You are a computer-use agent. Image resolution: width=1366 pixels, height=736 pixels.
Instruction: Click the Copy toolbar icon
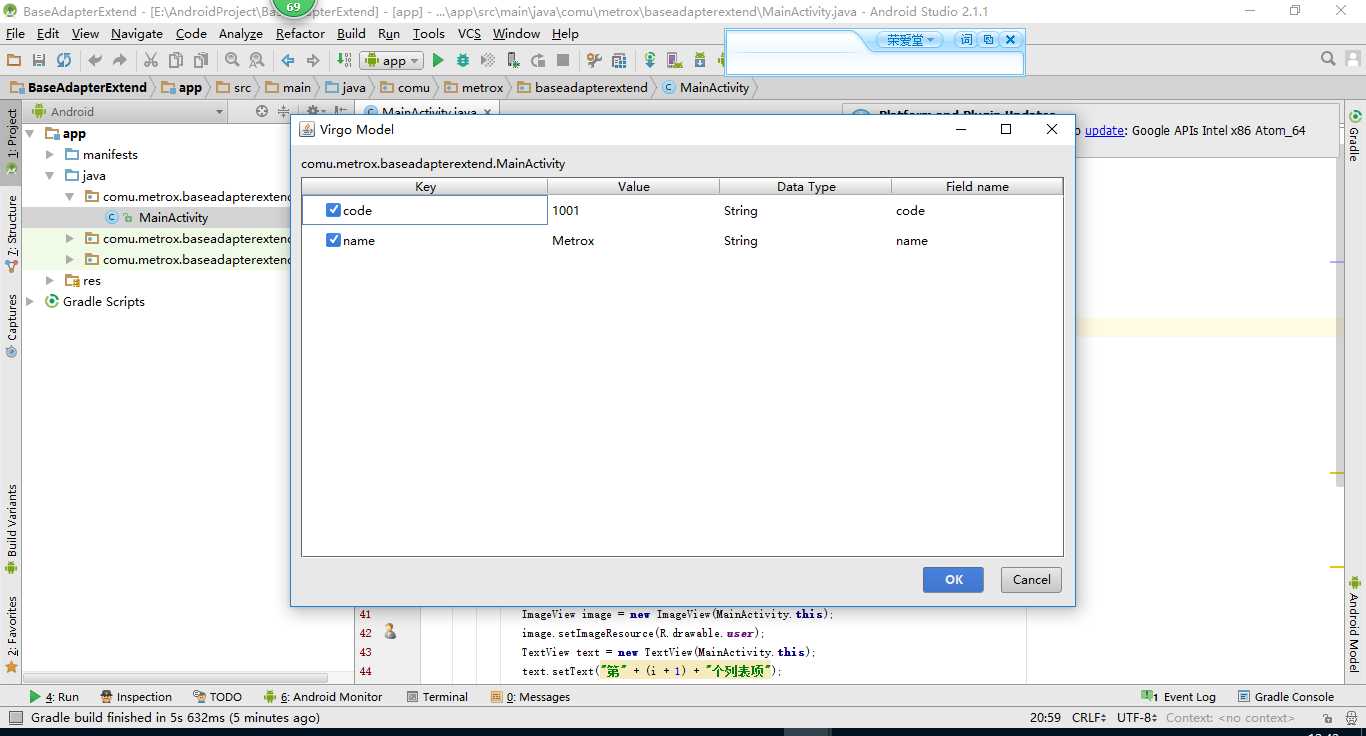coord(176,60)
